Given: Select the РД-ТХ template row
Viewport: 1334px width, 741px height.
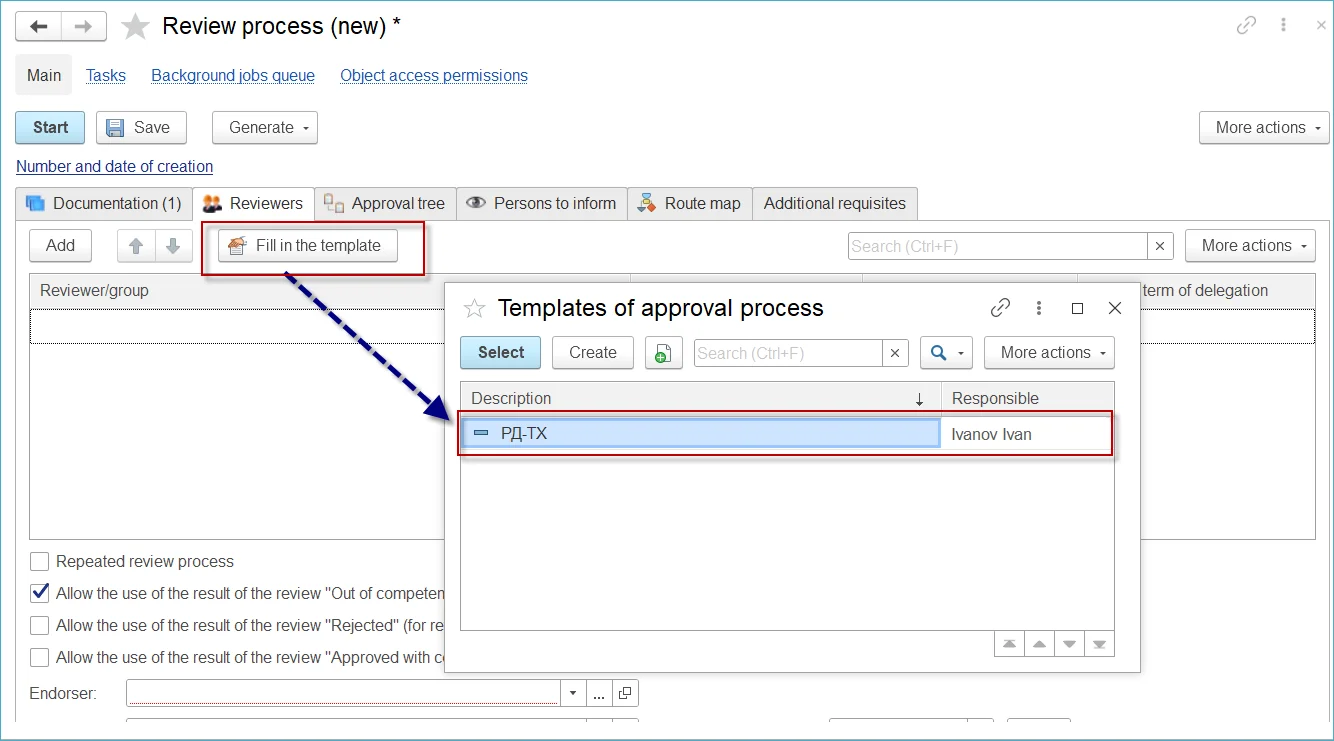Looking at the screenshot, I should click(700, 434).
